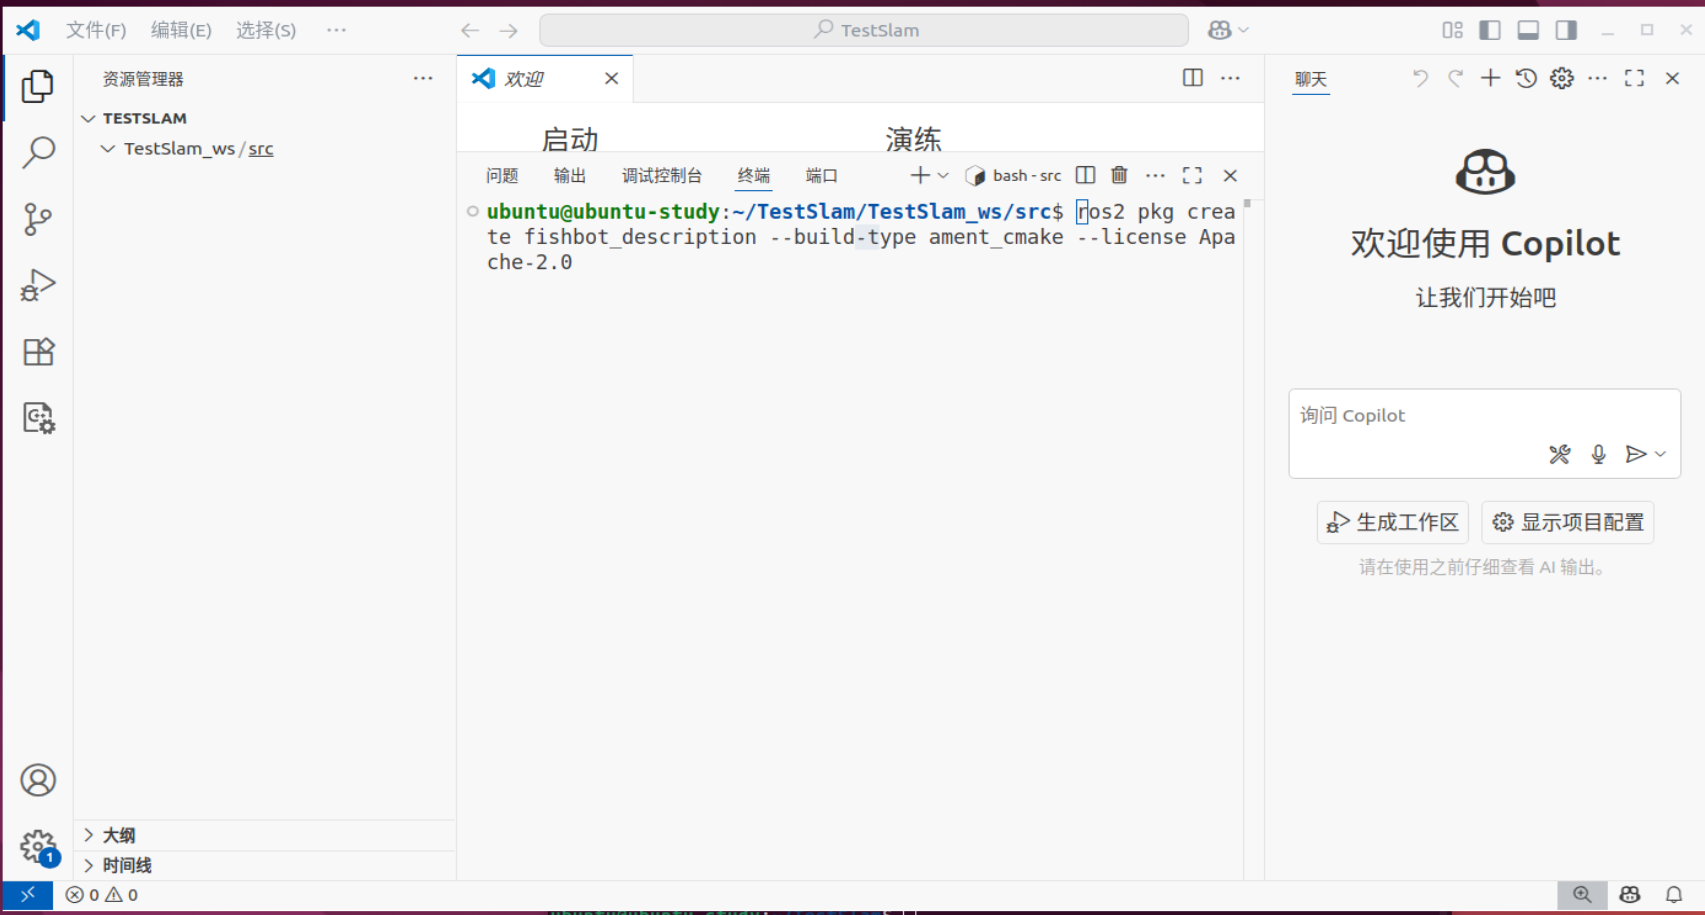This screenshot has height=915, width=1705.
Task: Open the Extensions view
Action: click(x=38, y=352)
